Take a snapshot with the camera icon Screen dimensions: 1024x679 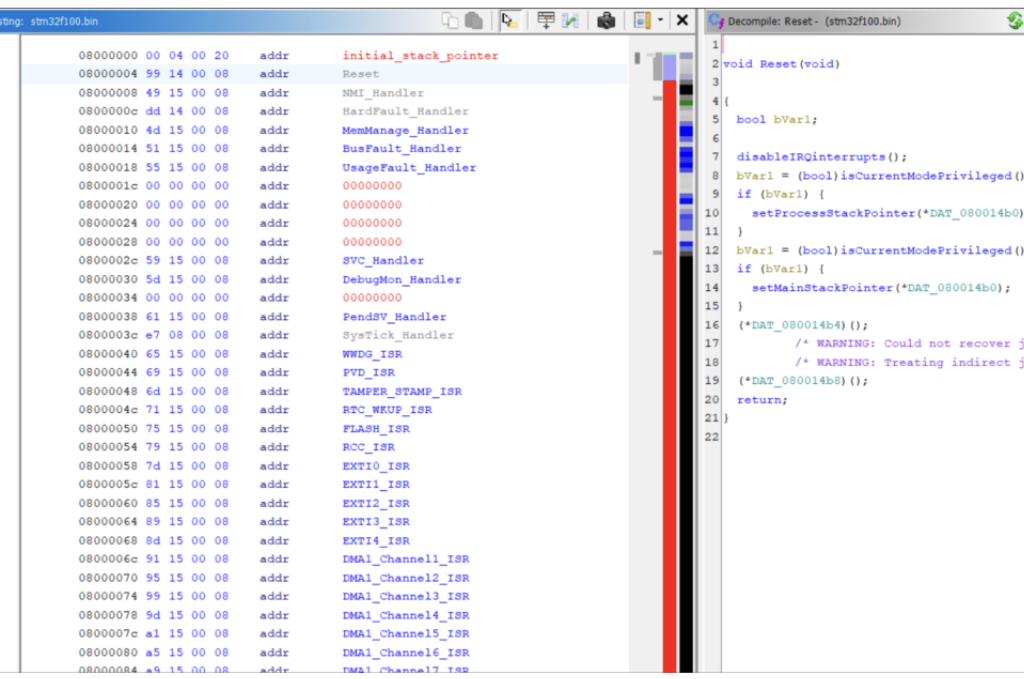click(606, 20)
